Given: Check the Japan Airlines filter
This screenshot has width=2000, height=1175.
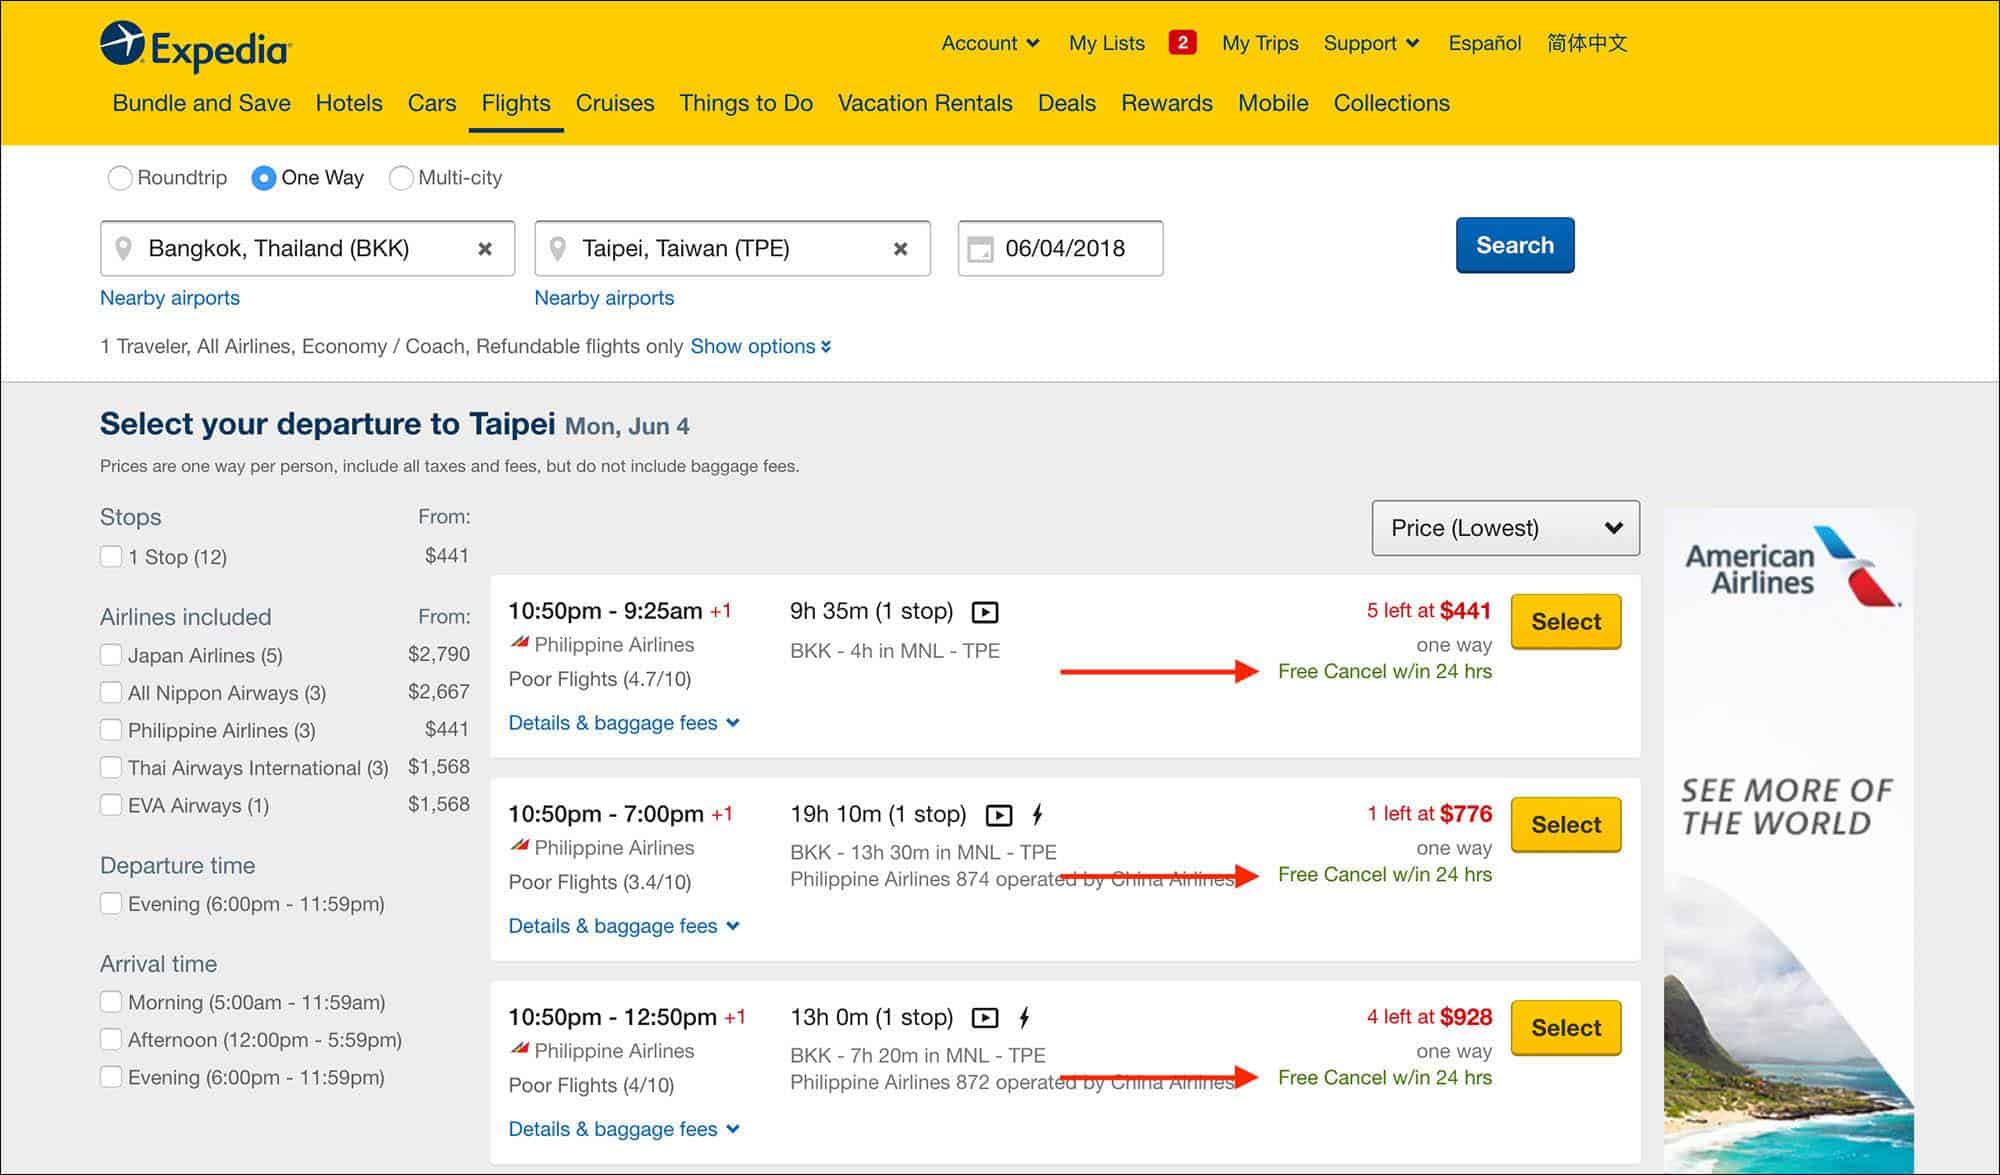Looking at the screenshot, I should pyautogui.click(x=111, y=655).
